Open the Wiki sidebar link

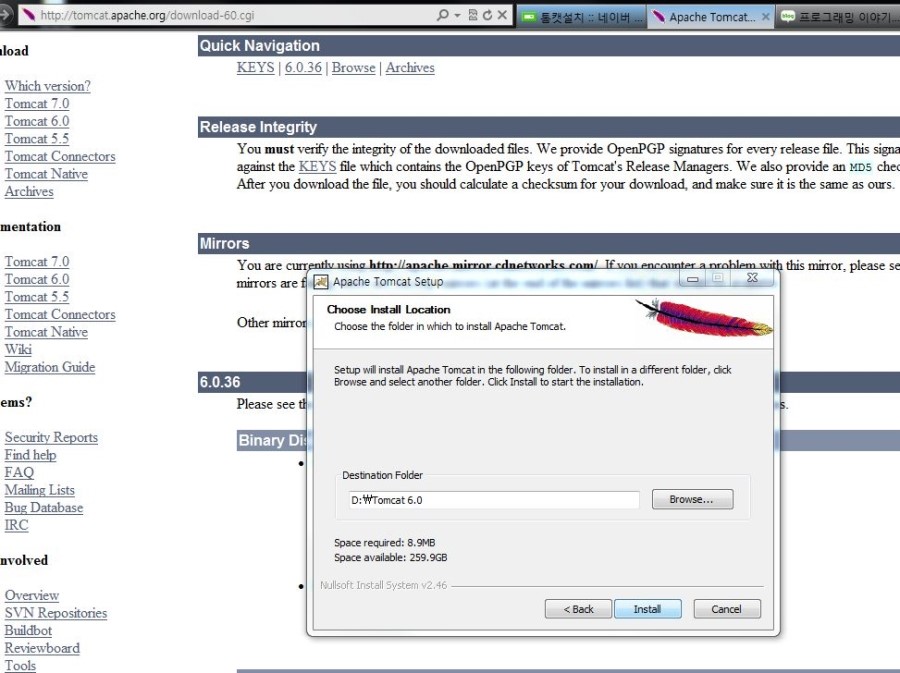tap(18, 349)
